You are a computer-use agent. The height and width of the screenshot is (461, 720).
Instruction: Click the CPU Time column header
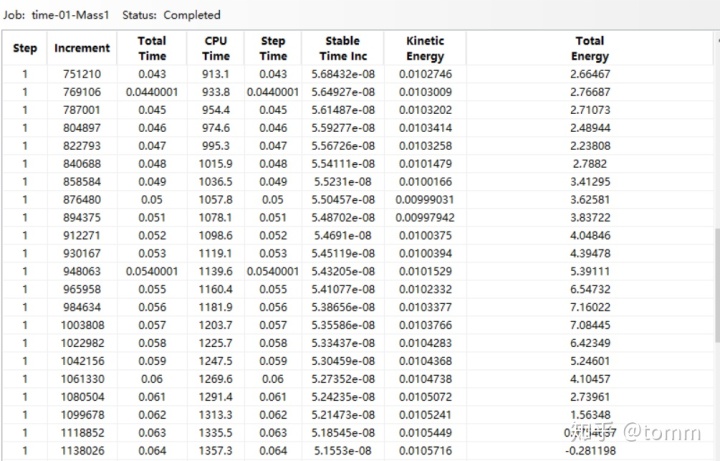[216, 48]
